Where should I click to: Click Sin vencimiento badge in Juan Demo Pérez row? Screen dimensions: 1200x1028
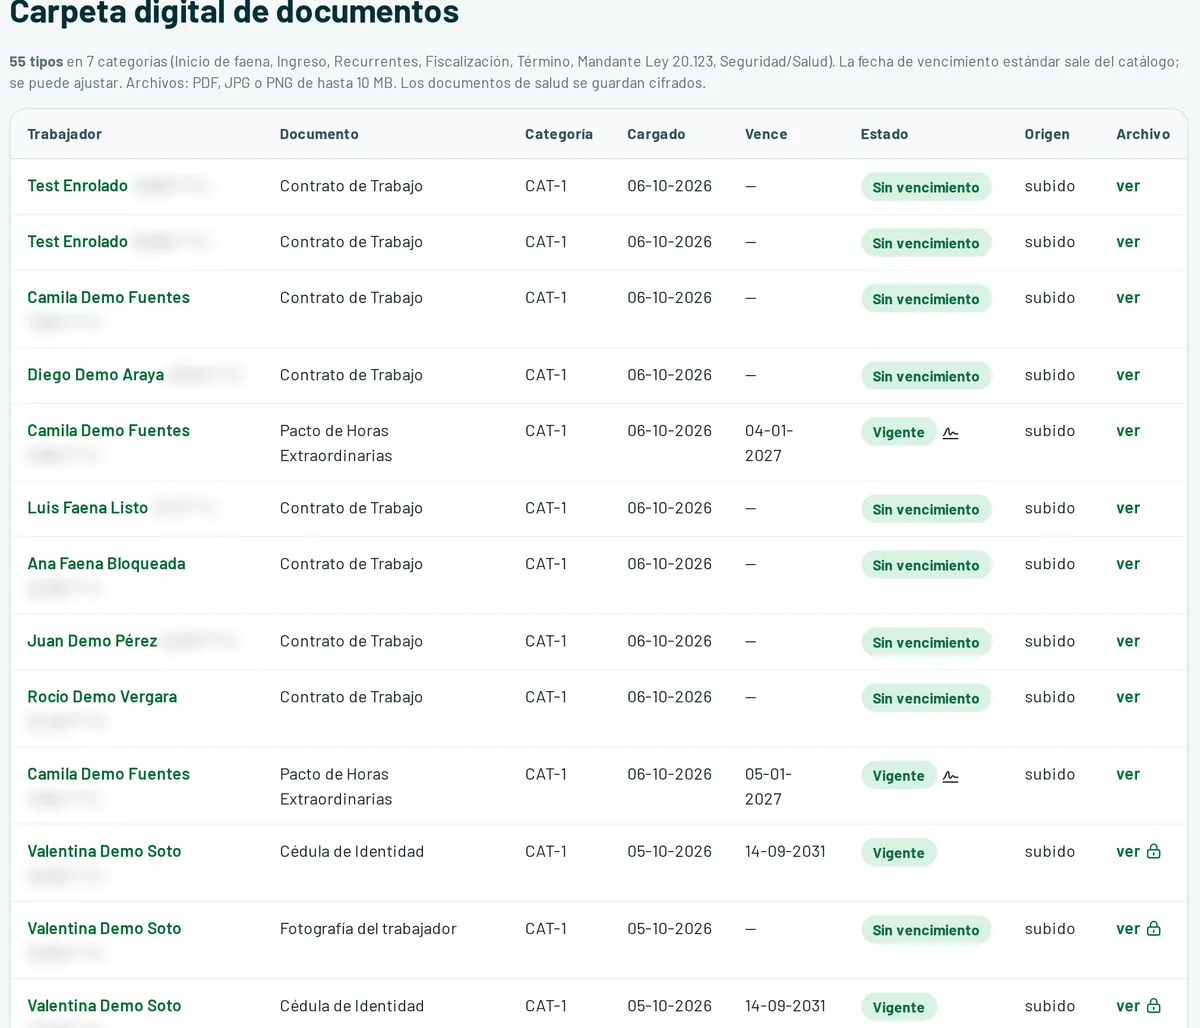coord(926,642)
